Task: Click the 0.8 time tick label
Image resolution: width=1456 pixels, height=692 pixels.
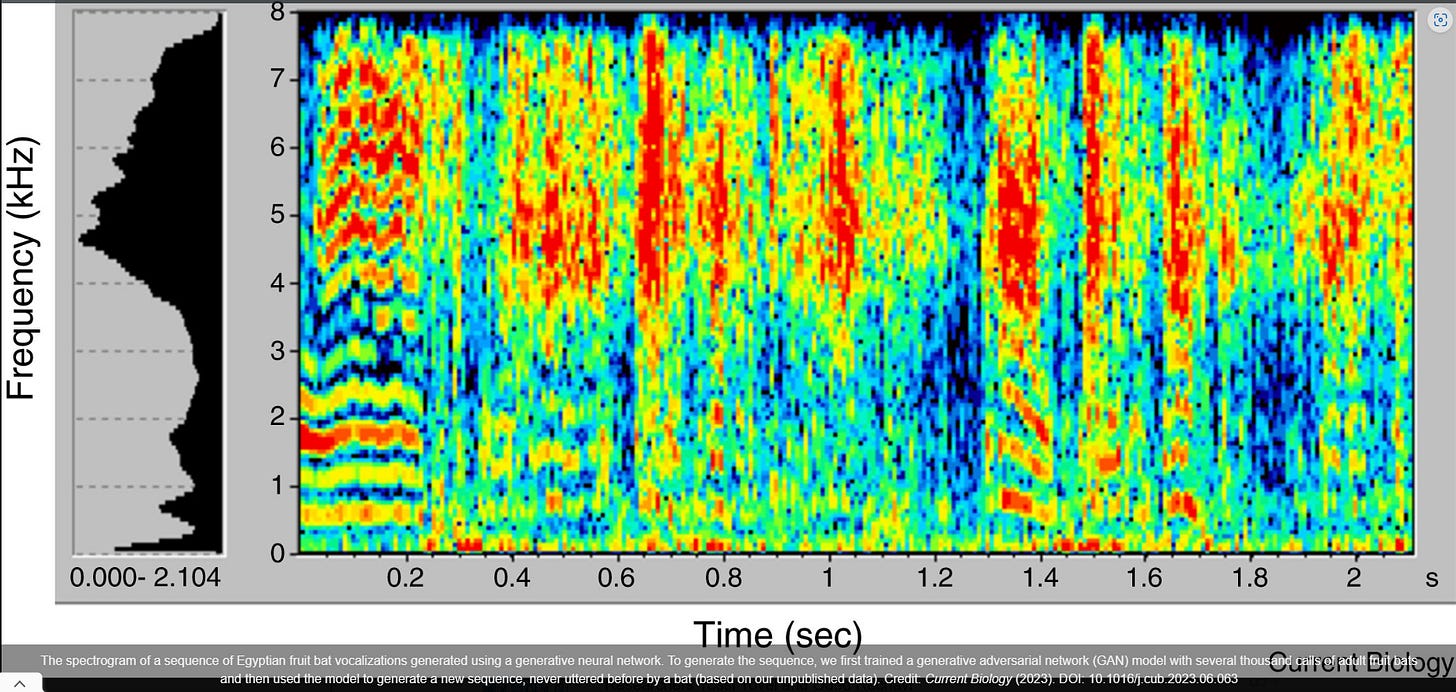Action: click(x=723, y=580)
